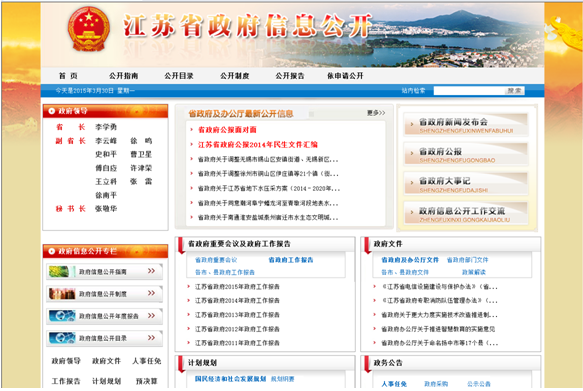Click arrow icon beside 政府信息公开工作交流
Viewport: 583px width, 391px height.
pyautogui.click(x=412, y=212)
